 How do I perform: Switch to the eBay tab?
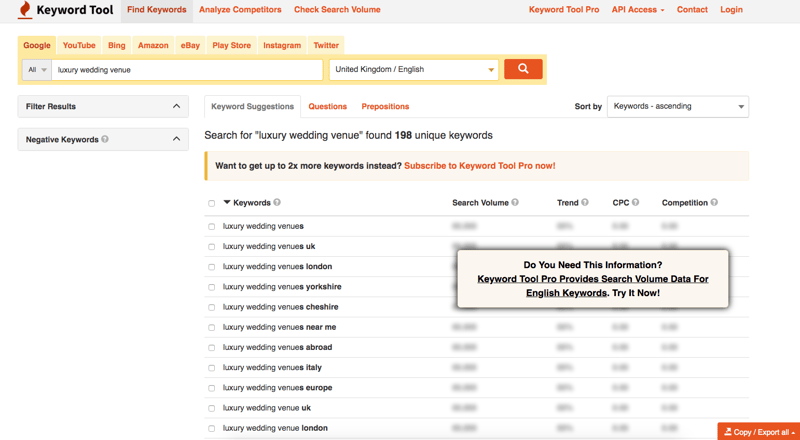(190, 45)
